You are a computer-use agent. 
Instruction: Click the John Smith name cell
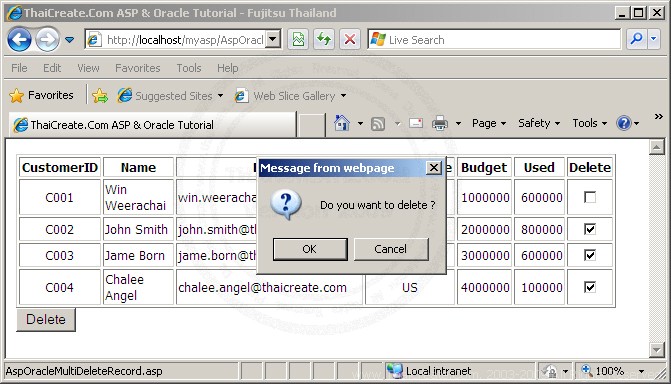pyautogui.click(x=138, y=229)
